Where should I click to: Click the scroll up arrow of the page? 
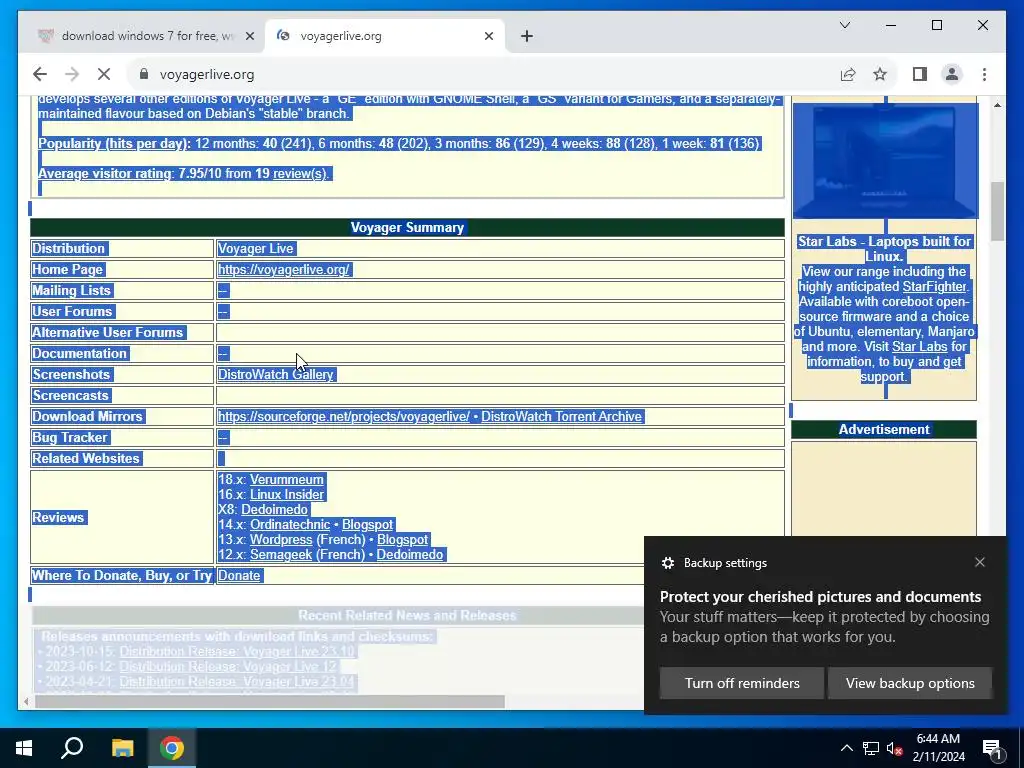(997, 105)
